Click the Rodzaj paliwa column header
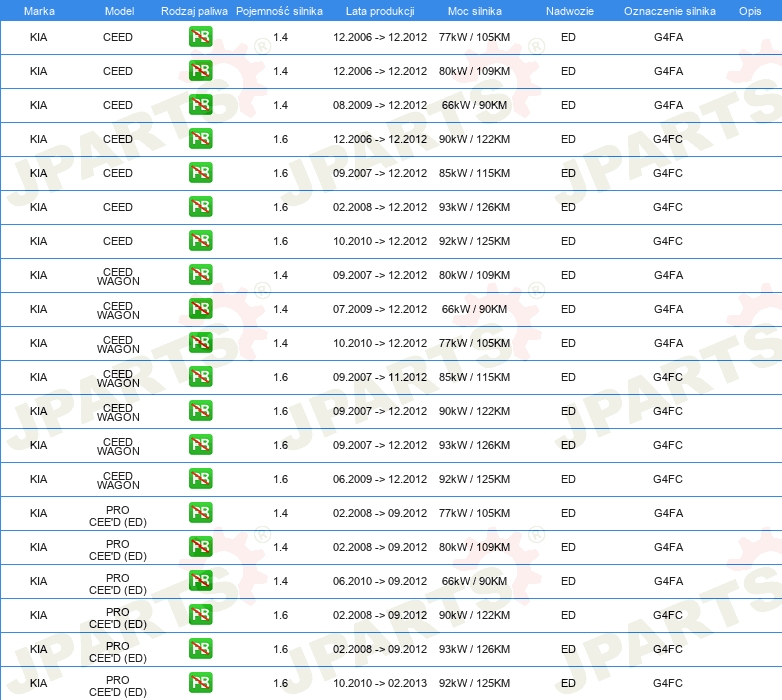The image size is (782, 700). point(194,11)
